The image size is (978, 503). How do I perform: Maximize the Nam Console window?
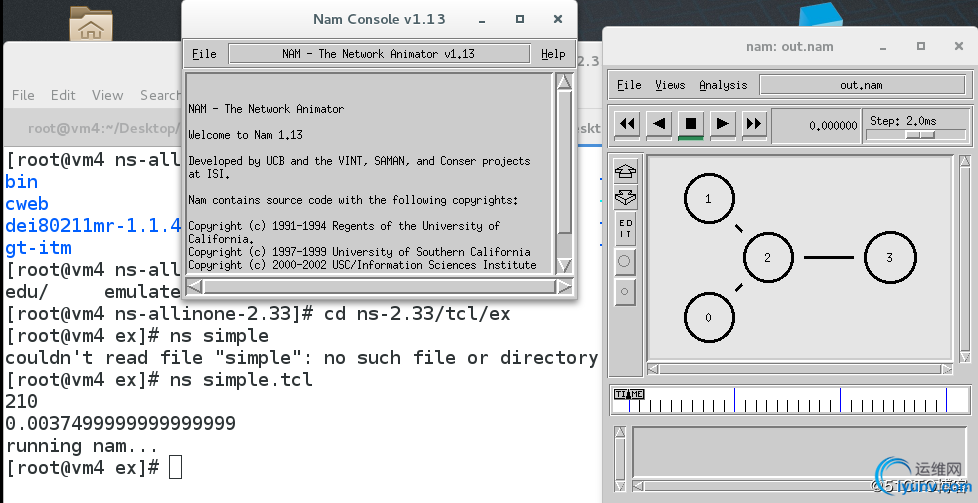pyautogui.click(x=520, y=19)
